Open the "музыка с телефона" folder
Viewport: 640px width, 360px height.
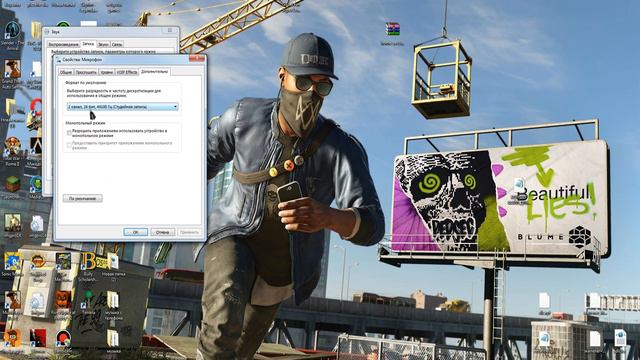[113, 300]
